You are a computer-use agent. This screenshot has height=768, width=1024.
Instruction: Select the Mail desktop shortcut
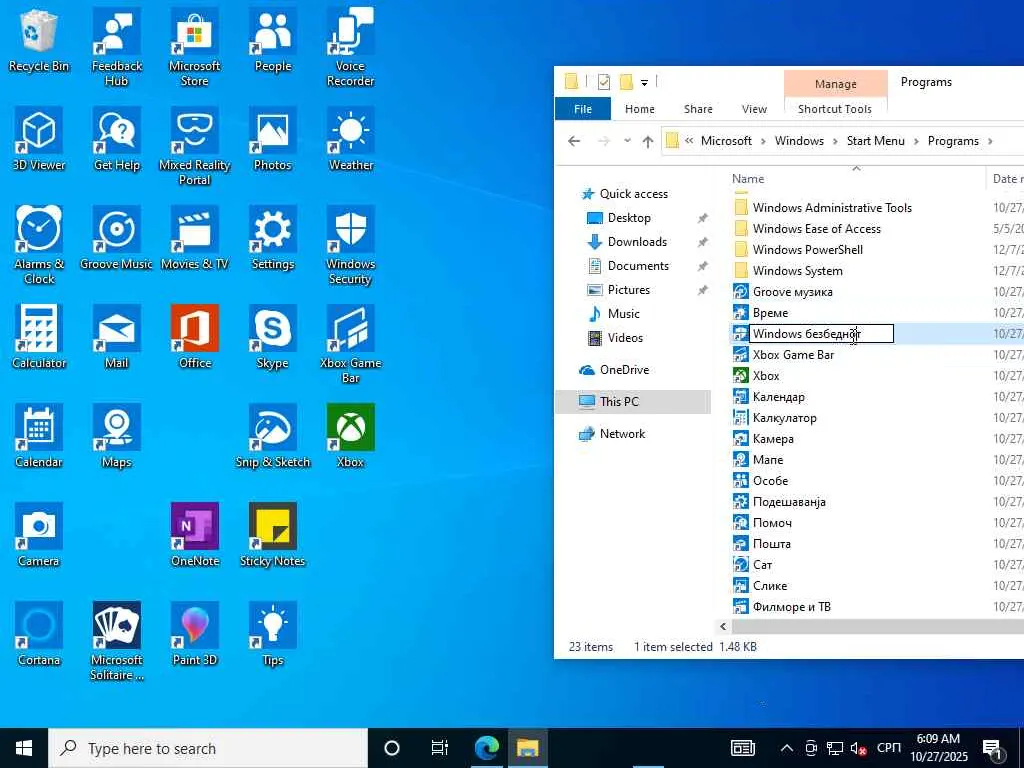117,338
